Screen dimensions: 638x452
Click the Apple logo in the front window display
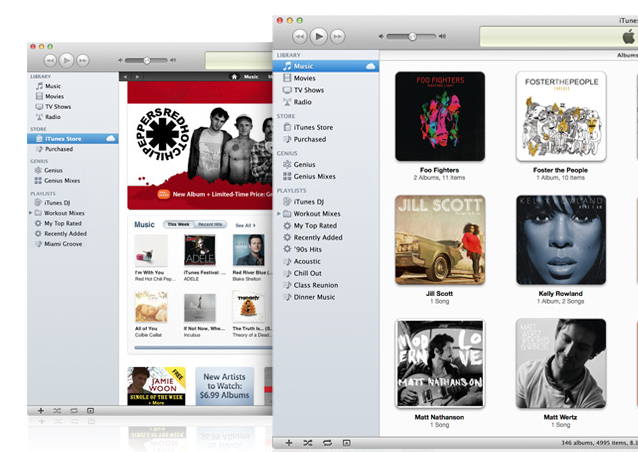(629, 37)
